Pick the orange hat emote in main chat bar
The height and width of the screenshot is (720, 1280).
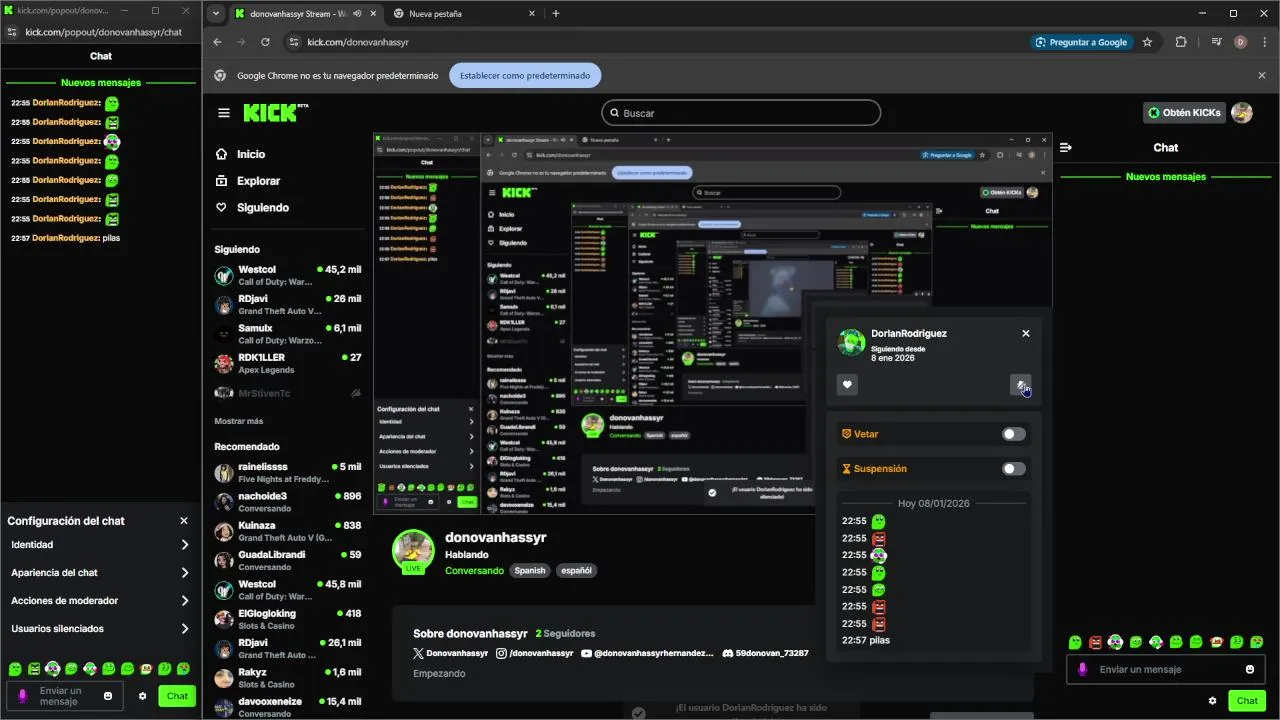click(x=1216, y=642)
